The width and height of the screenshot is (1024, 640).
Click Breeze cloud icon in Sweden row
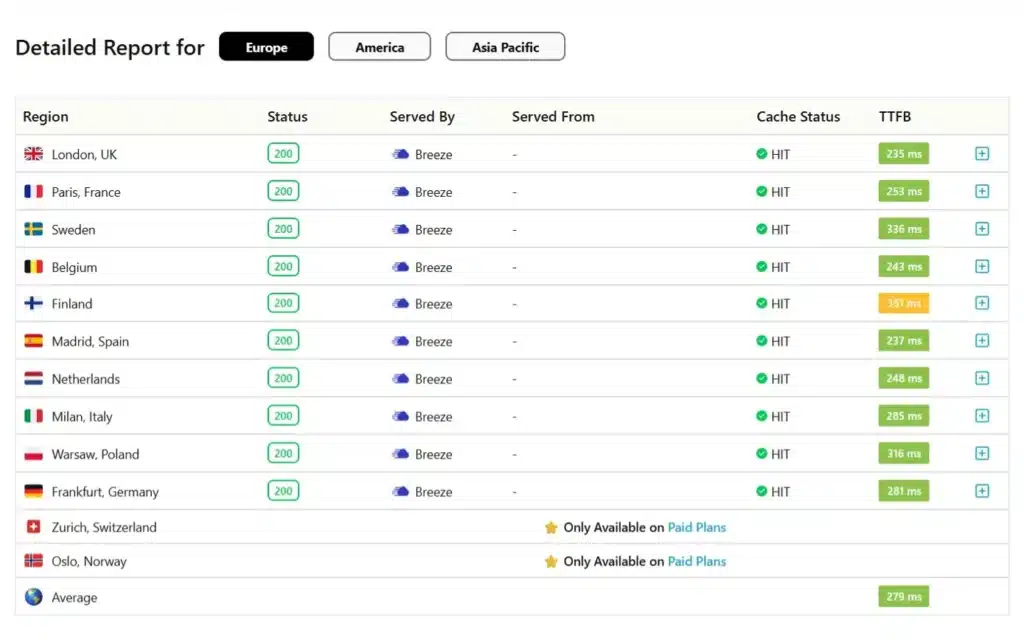[x=400, y=229]
